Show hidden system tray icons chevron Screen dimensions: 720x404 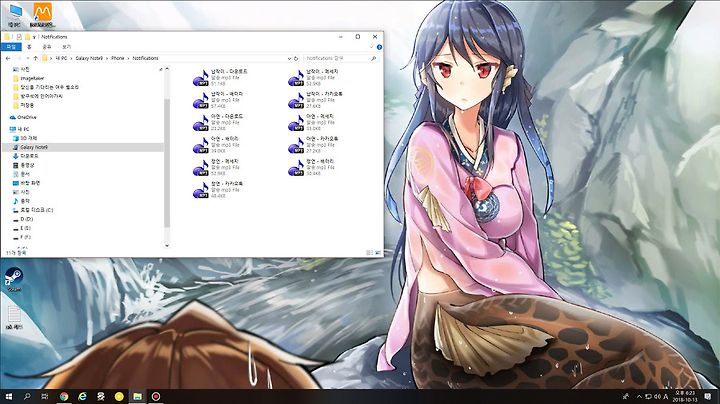[639, 396]
